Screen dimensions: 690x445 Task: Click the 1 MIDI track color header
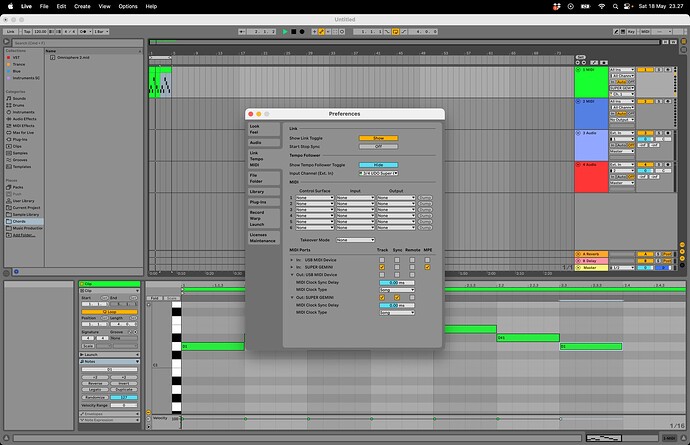pos(591,82)
